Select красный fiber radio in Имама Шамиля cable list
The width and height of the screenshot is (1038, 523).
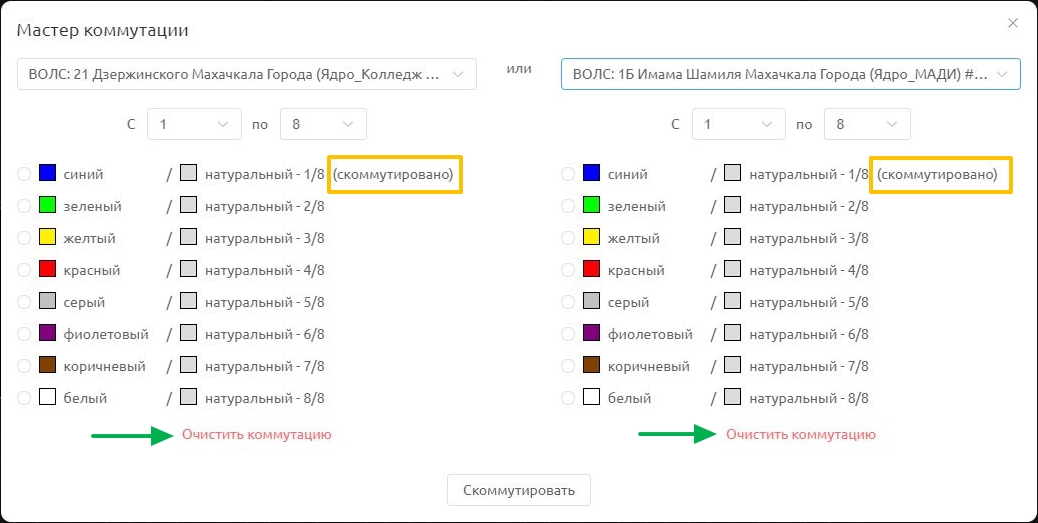(568, 270)
